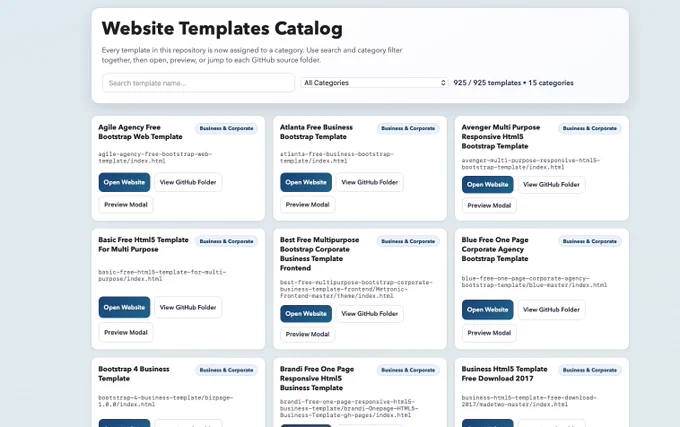
Task: View GitHub Folder for Best Free Multipurpose template
Action: (x=369, y=314)
